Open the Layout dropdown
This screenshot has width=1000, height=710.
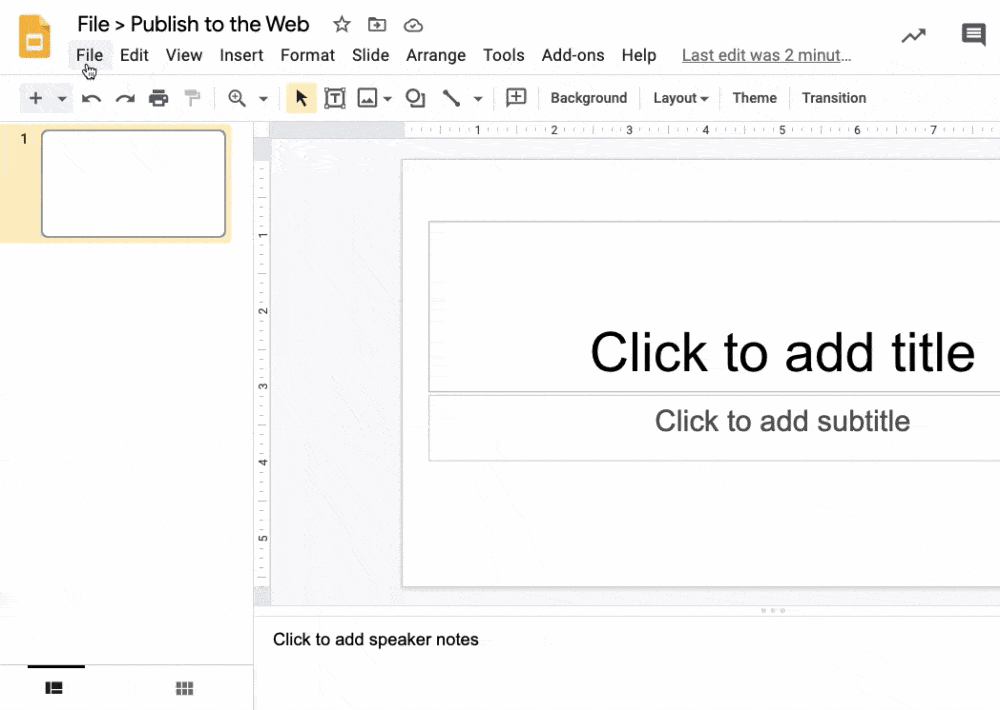pyautogui.click(x=680, y=98)
